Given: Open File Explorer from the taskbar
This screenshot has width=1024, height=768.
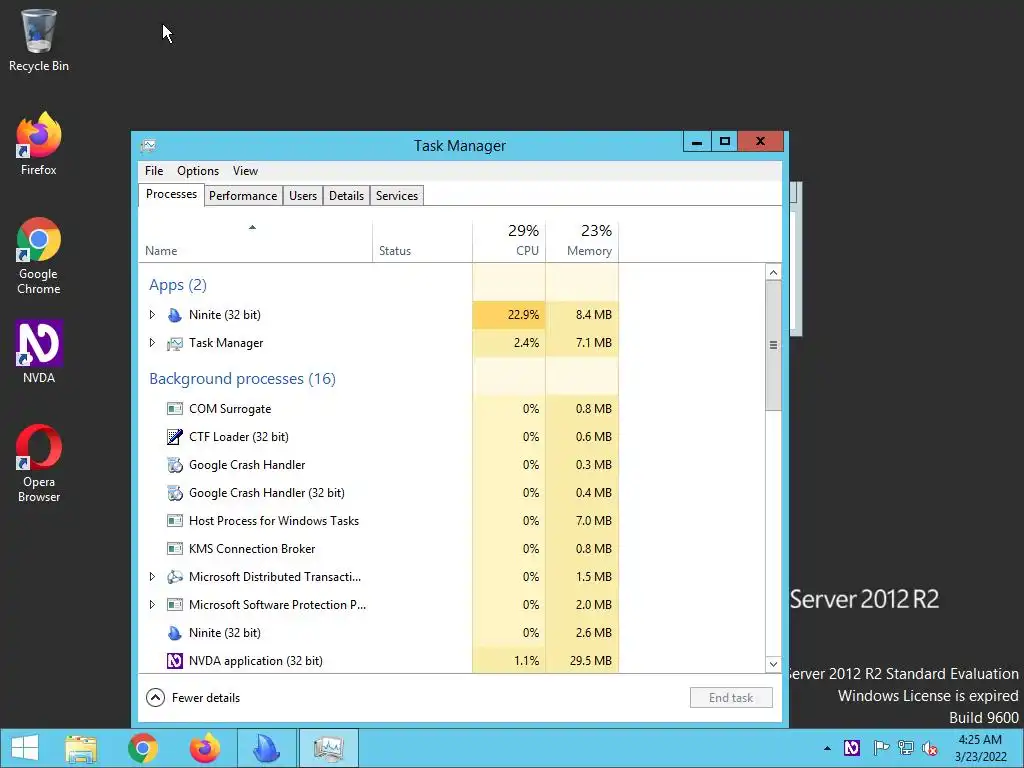Looking at the screenshot, I should (81, 748).
